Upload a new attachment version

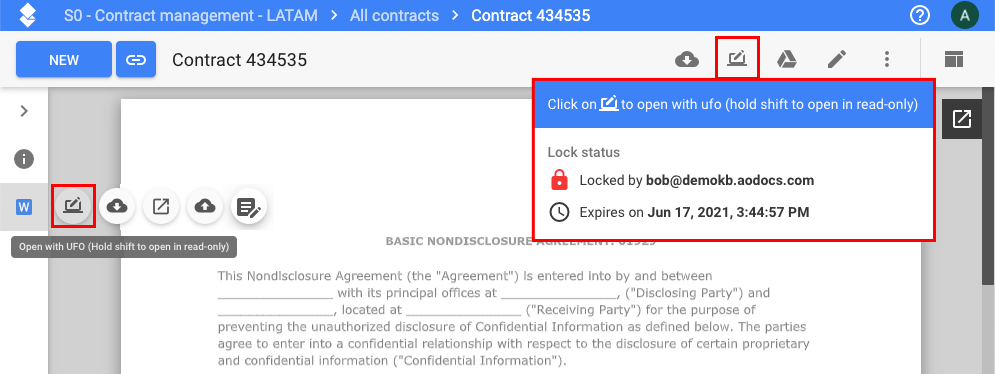click(204, 206)
